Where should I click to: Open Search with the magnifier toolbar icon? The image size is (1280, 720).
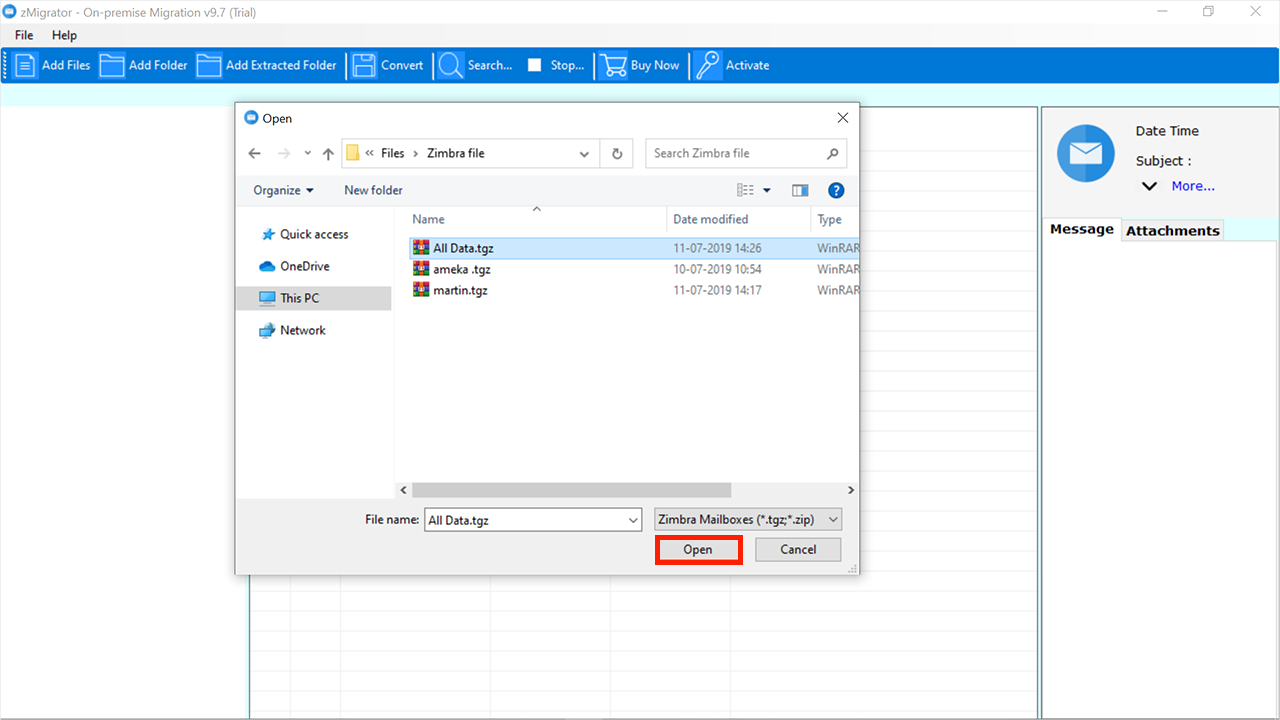pos(475,65)
